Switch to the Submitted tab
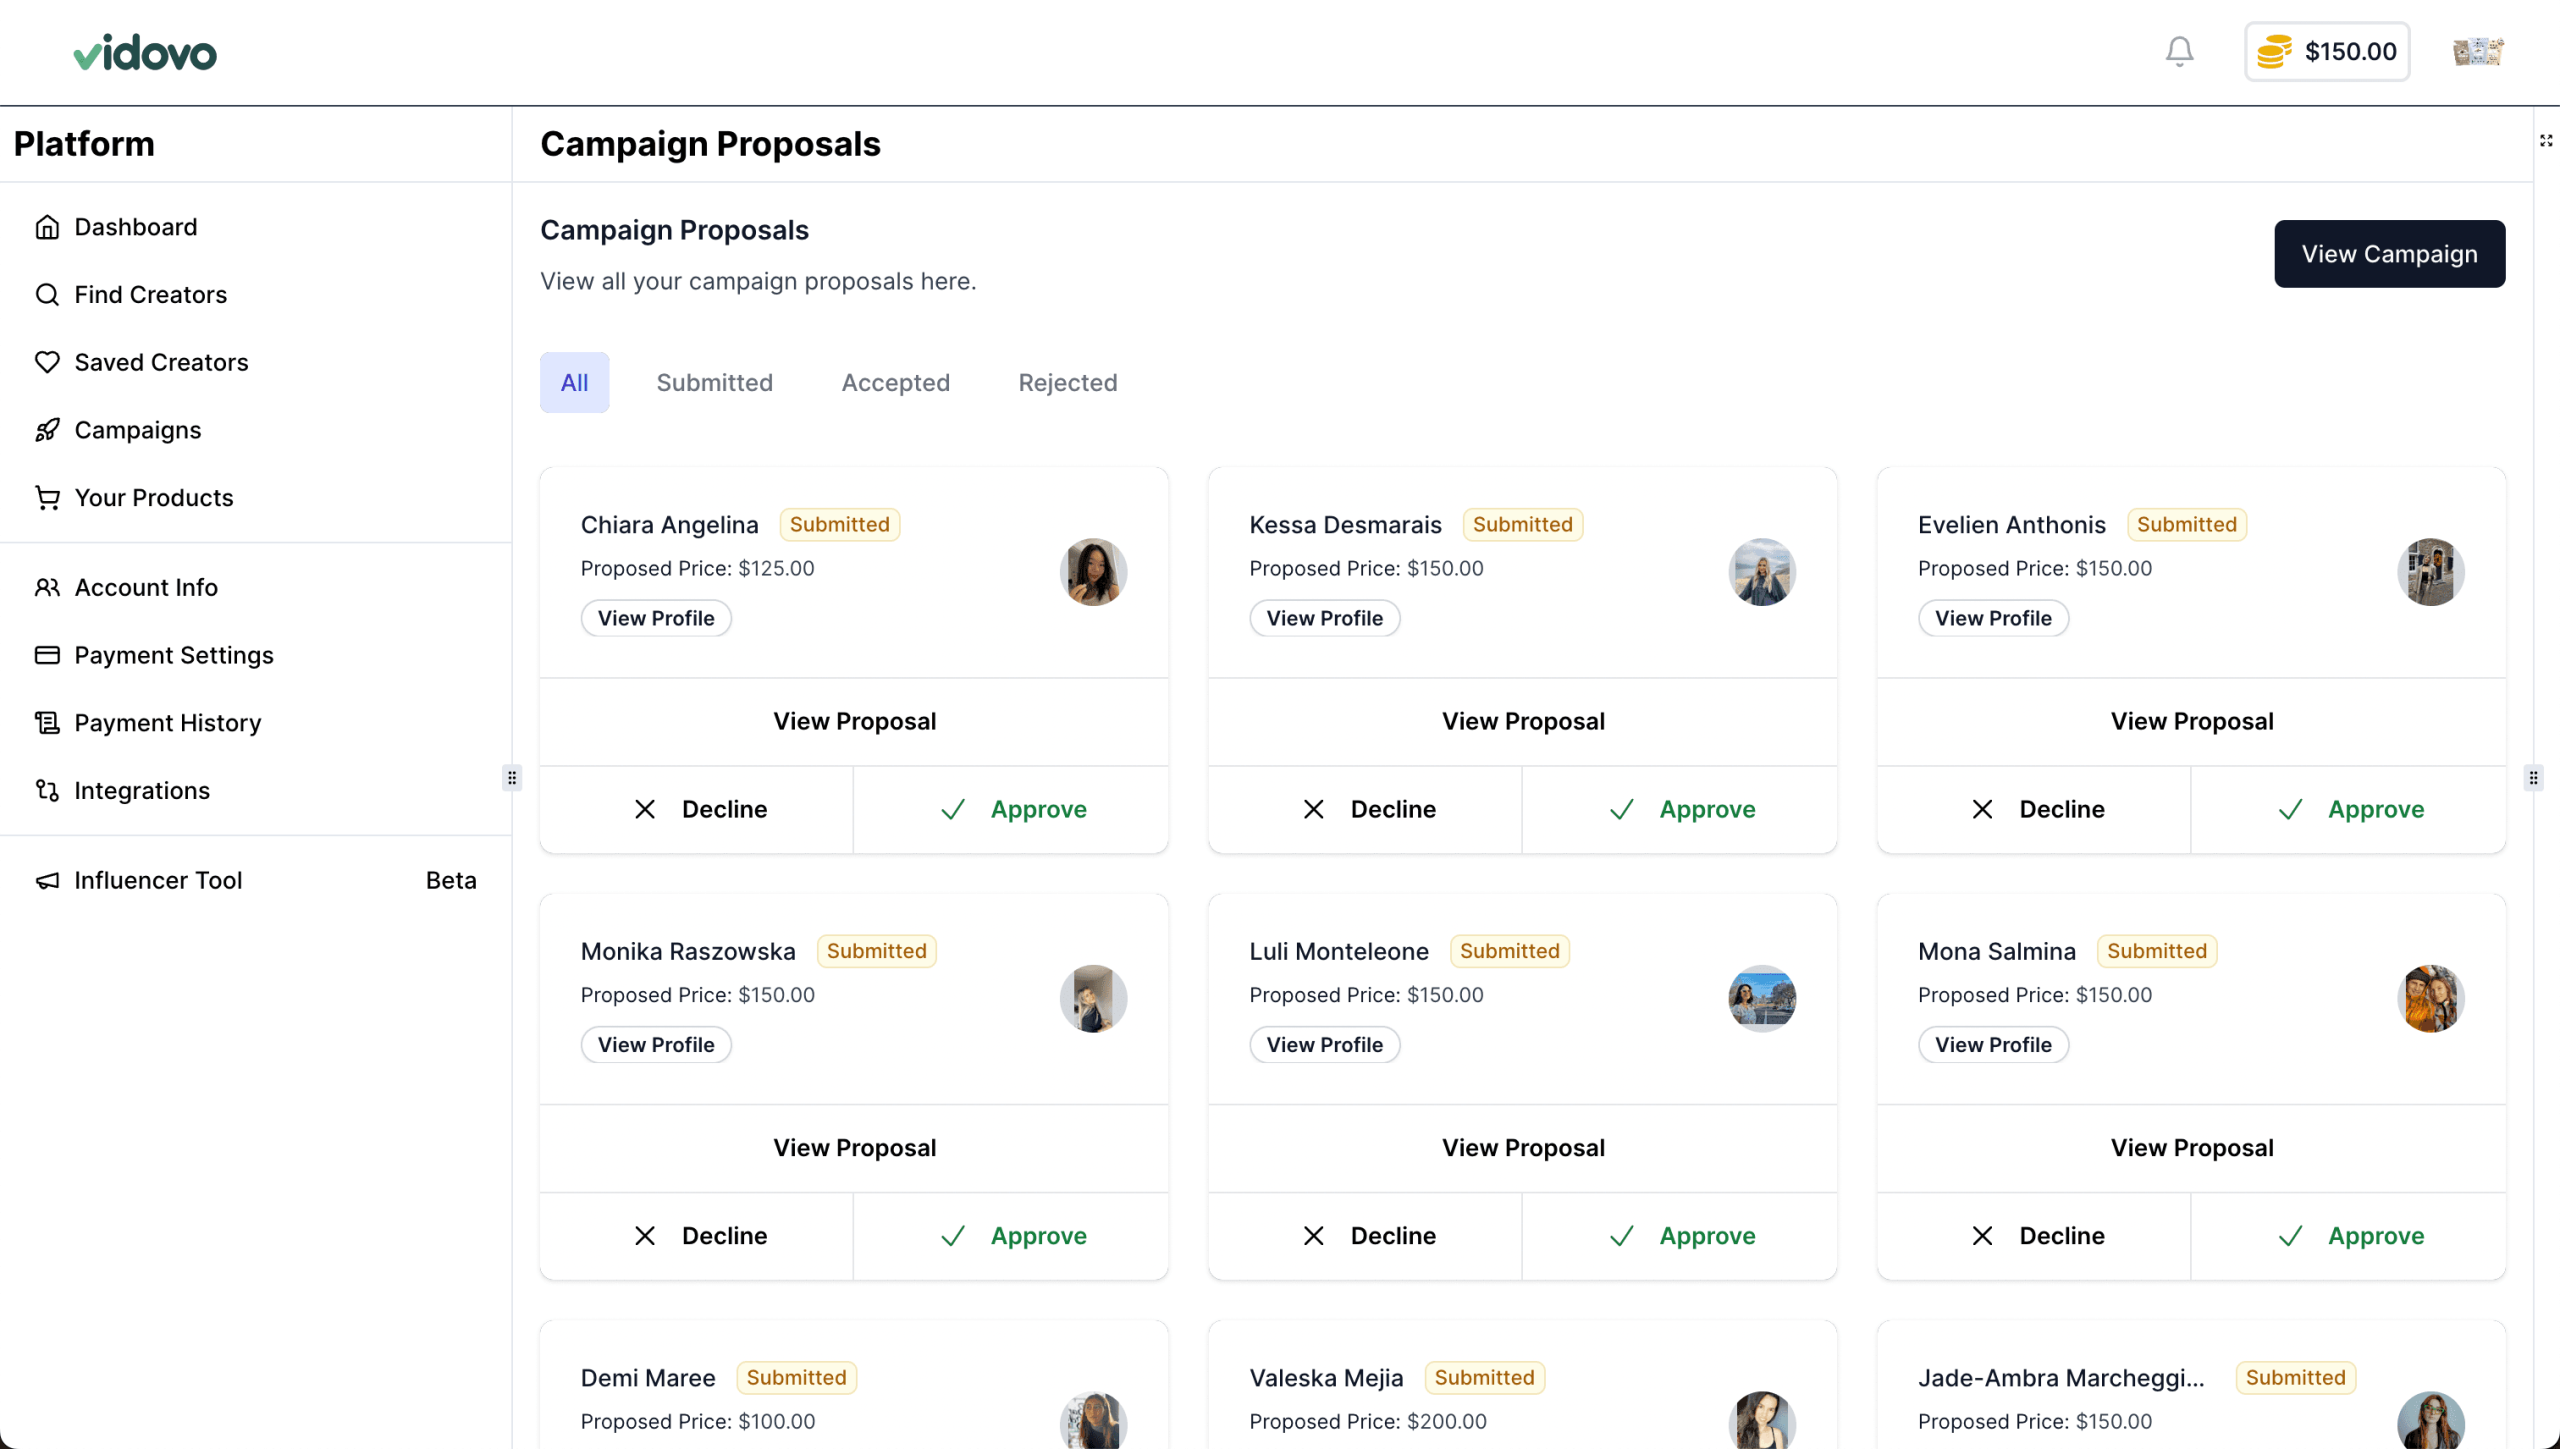 714,382
